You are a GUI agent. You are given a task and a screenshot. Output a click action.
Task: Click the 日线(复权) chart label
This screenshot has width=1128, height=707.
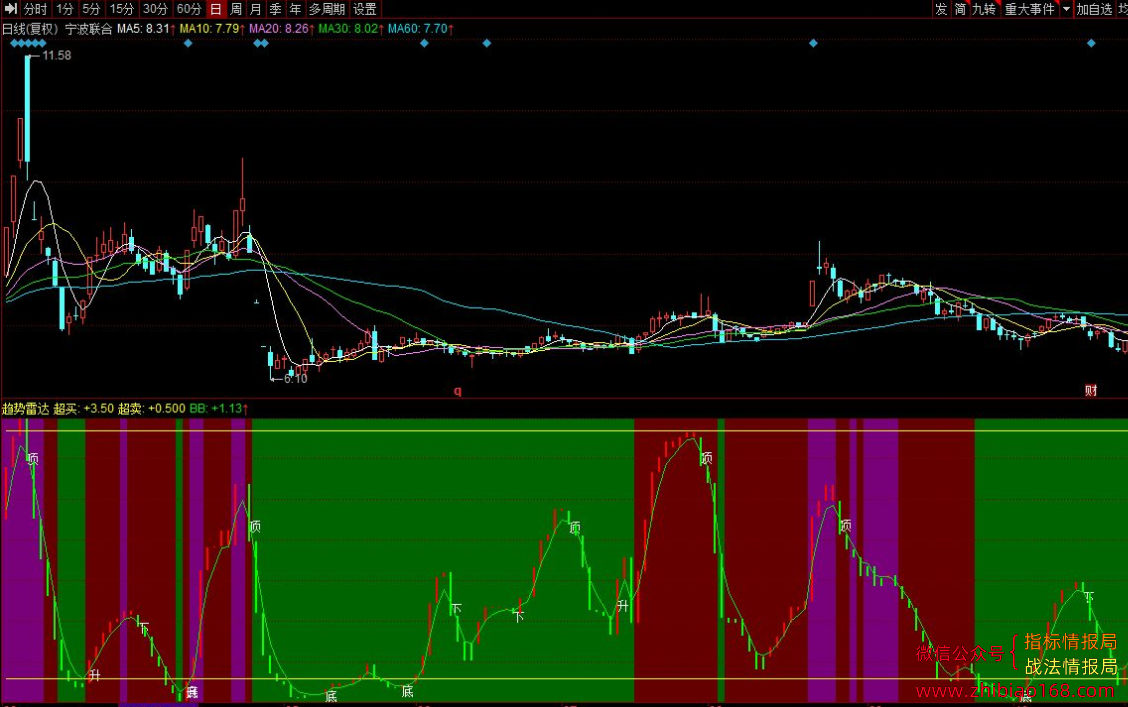(x=30, y=29)
